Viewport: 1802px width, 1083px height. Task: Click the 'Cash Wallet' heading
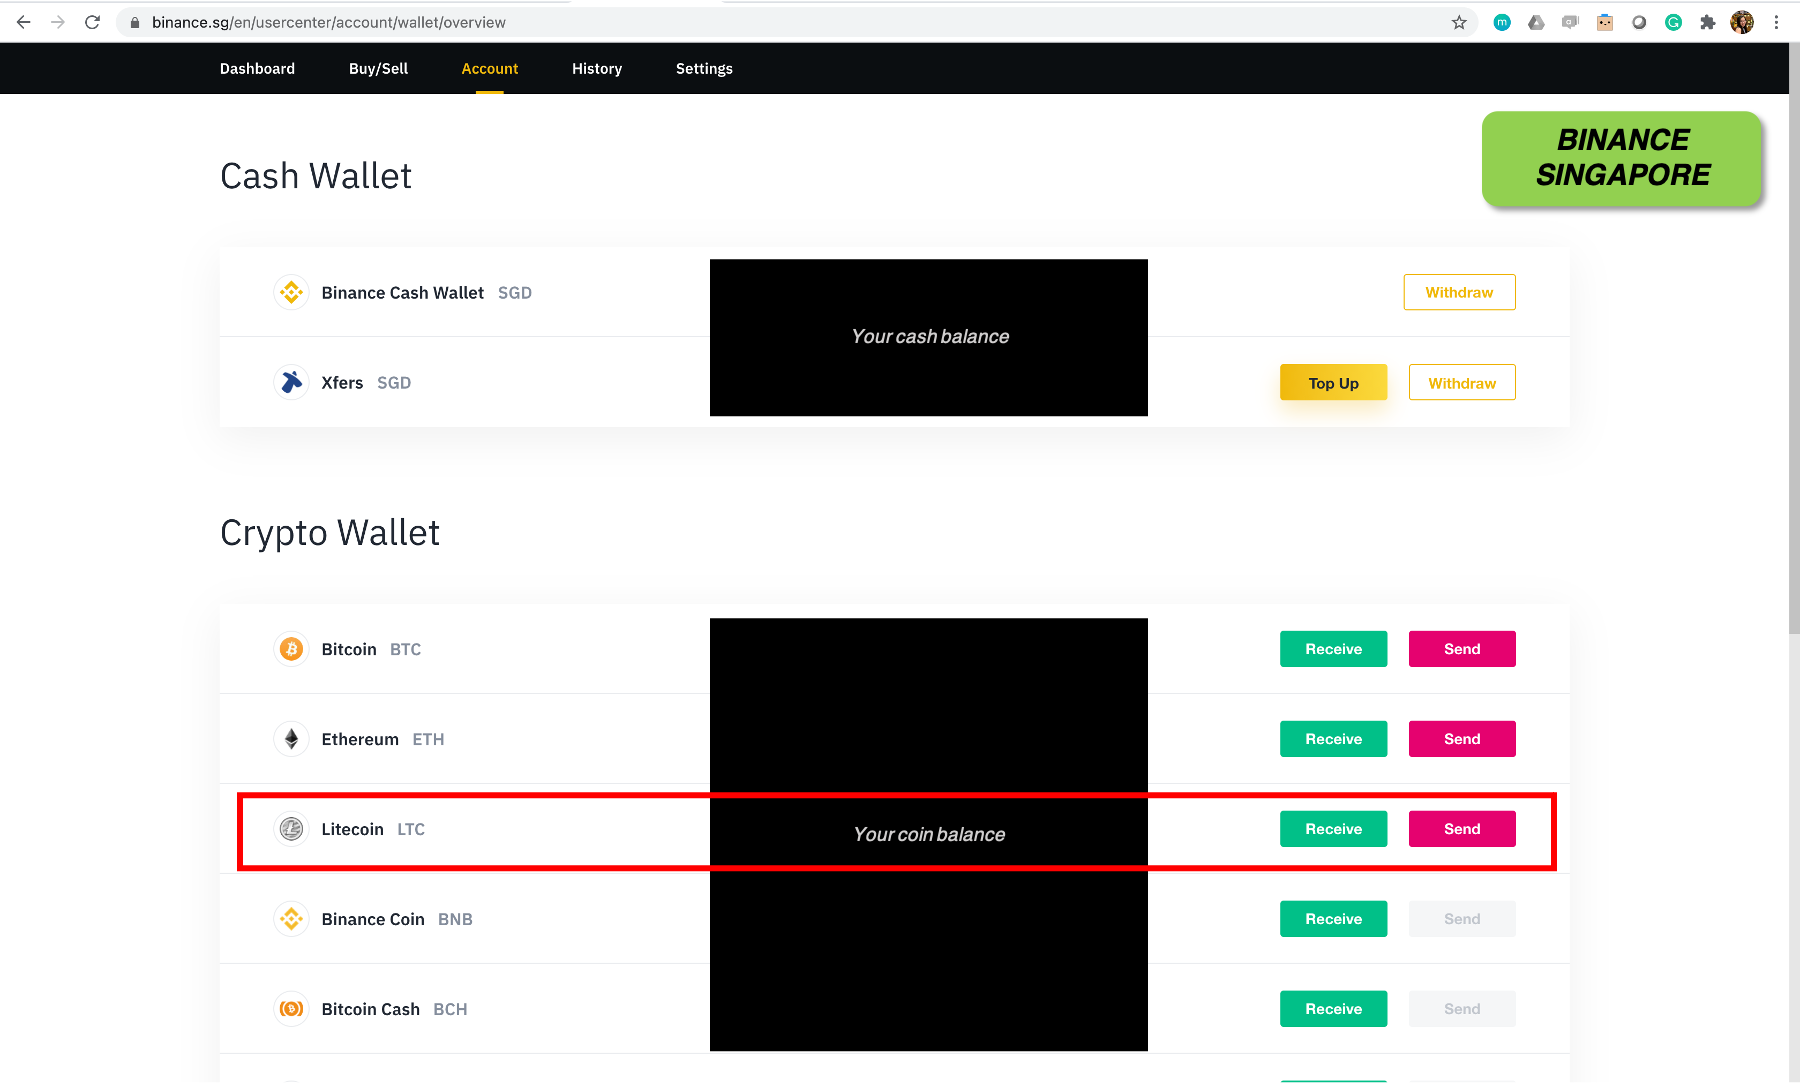pos(316,176)
